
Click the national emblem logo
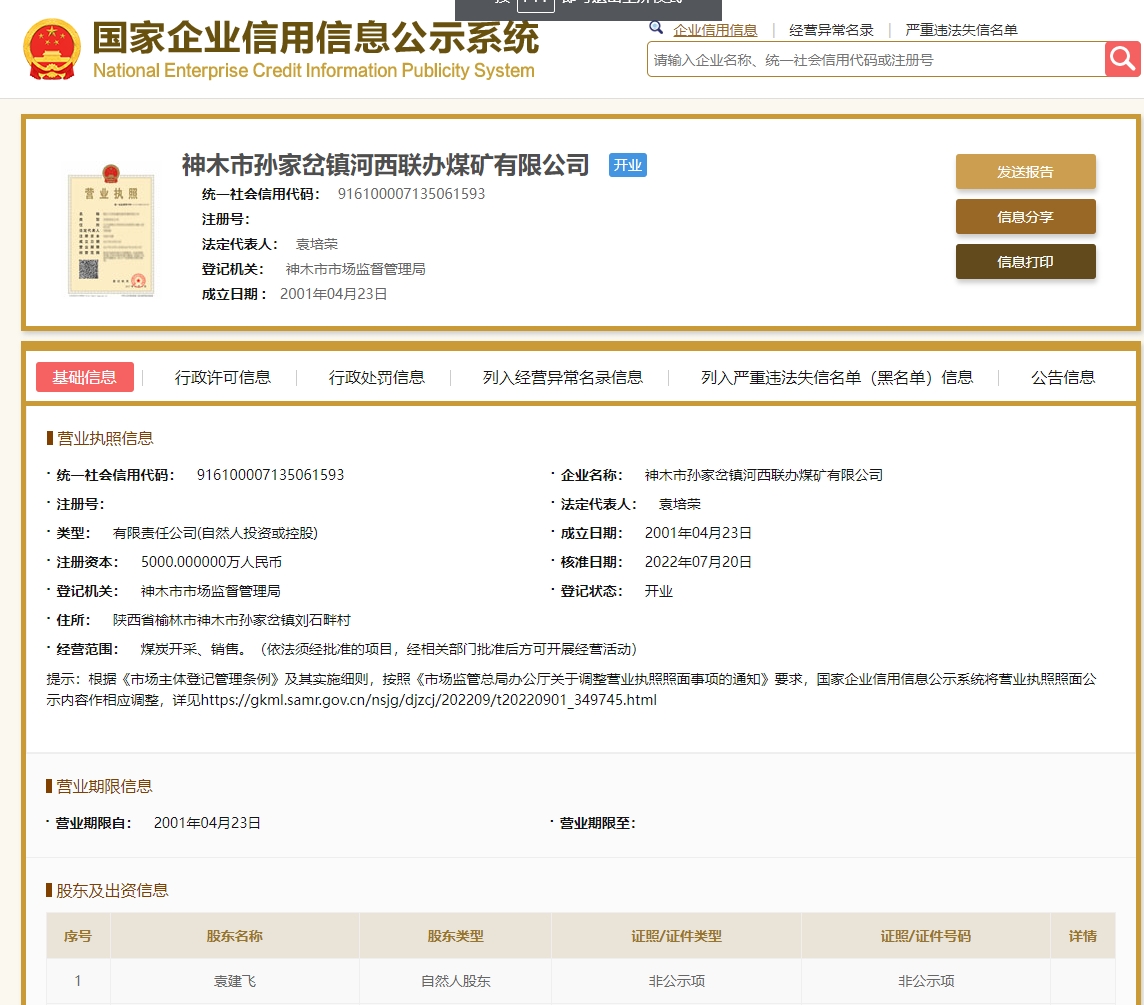(52, 49)
